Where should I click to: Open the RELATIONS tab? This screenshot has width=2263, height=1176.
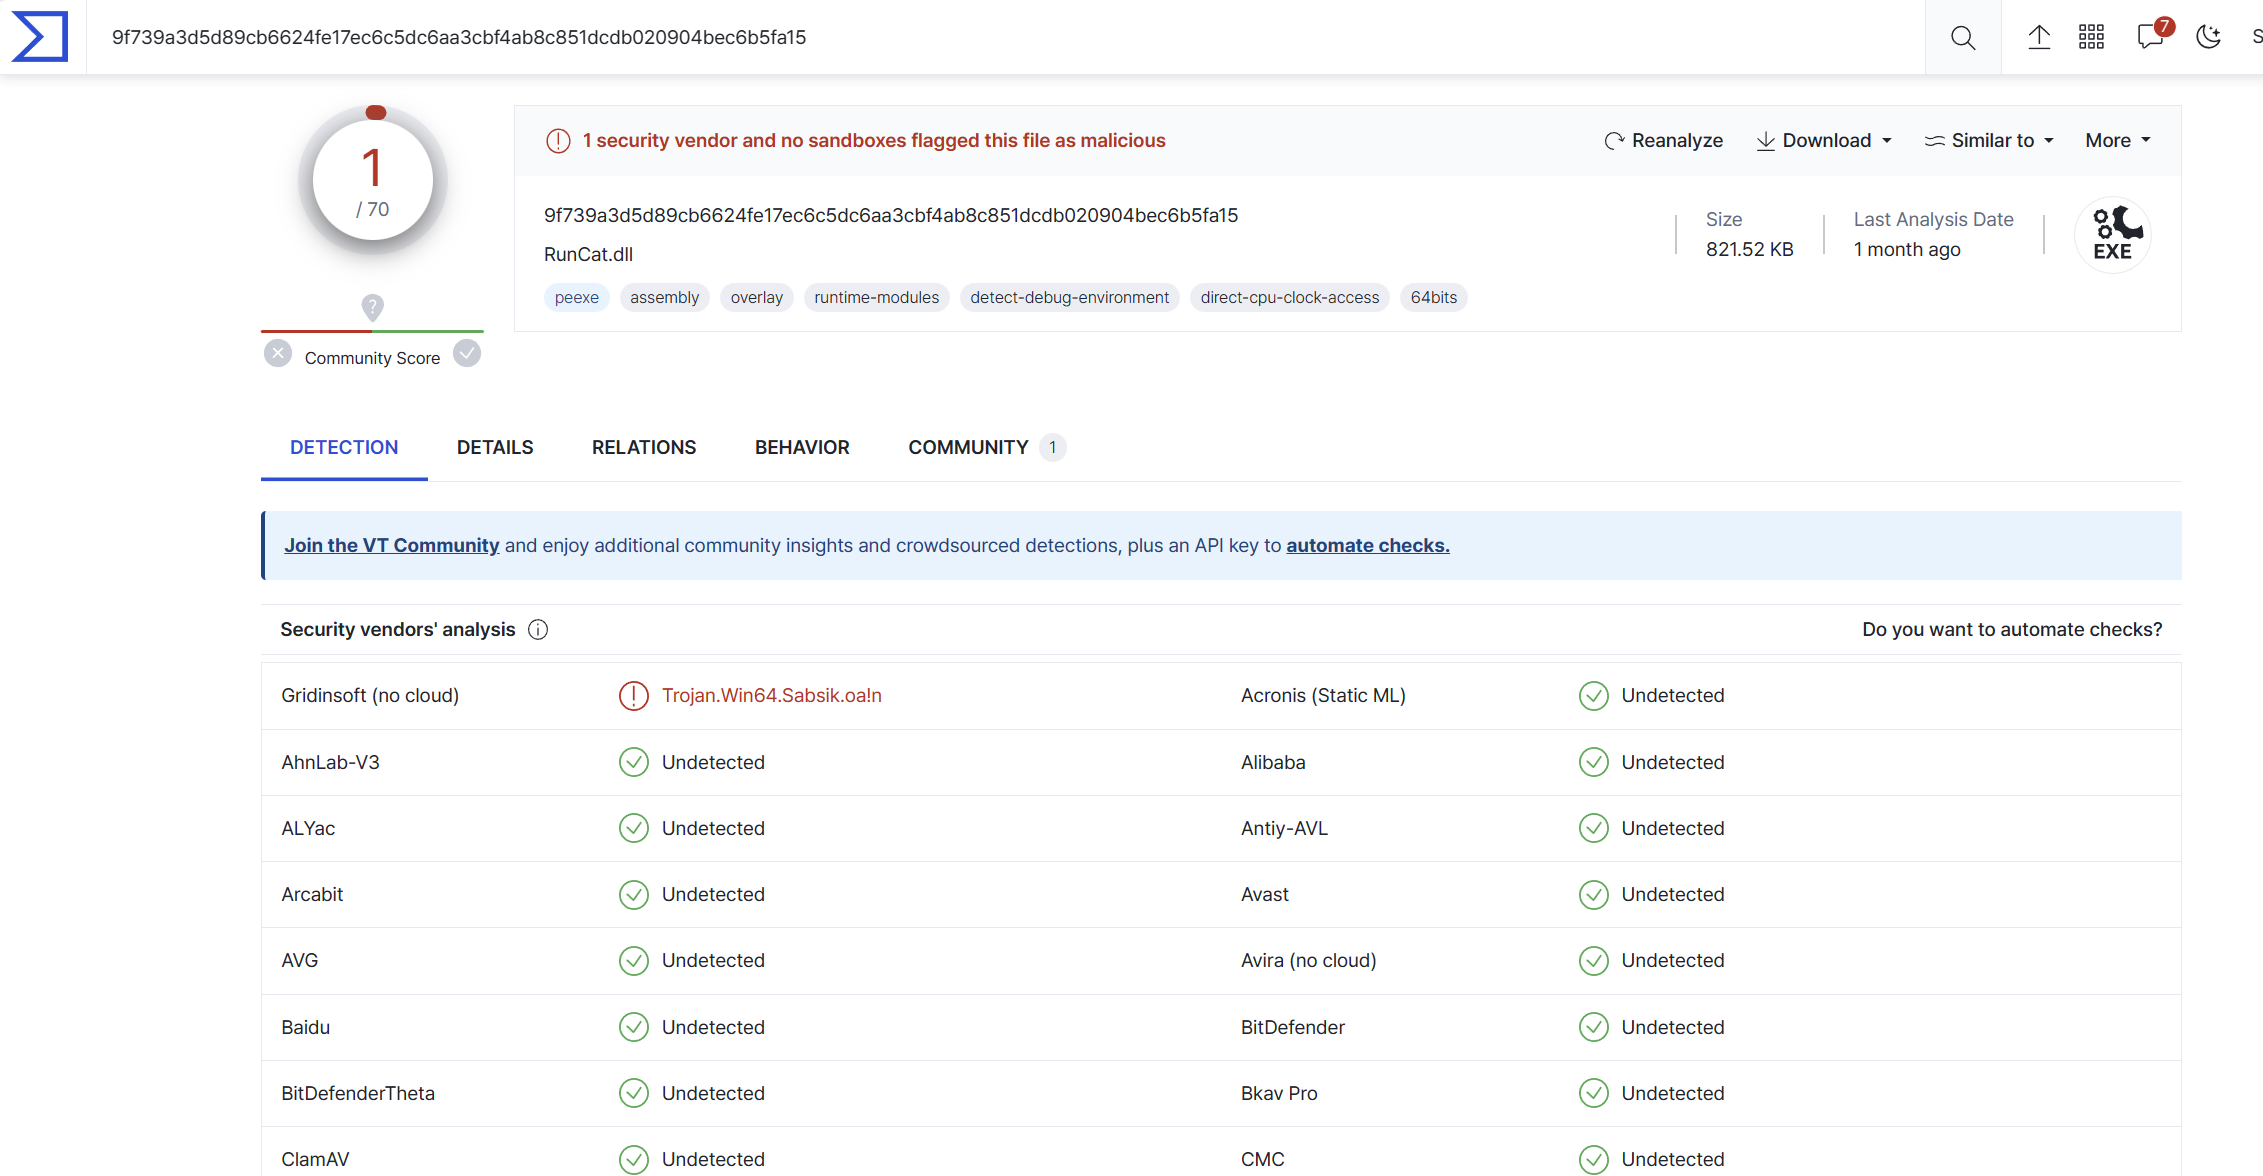[x=644, y=447]
